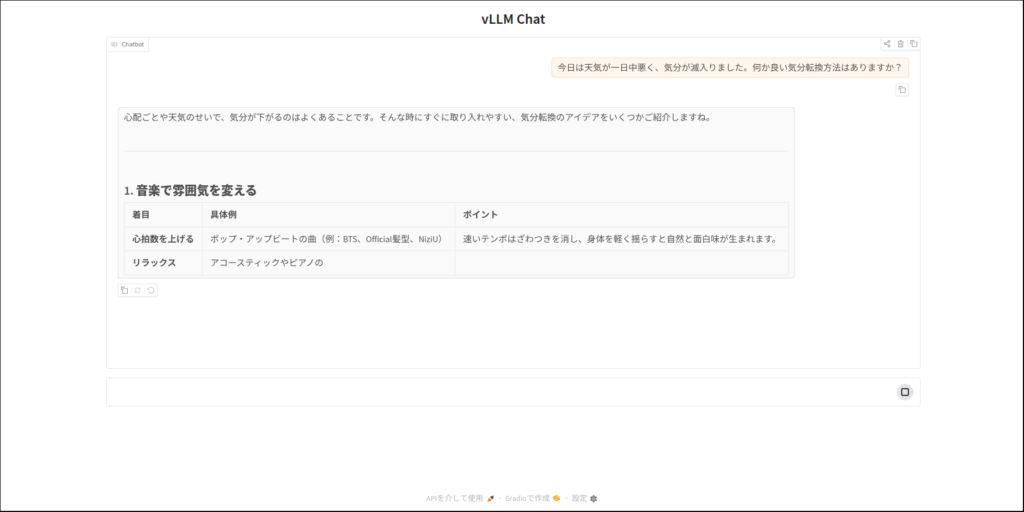Screen dimensions: 1024x512
Task: Click the vLLM Chat page title
Action: pyautogui.click(x=512, y=19)
